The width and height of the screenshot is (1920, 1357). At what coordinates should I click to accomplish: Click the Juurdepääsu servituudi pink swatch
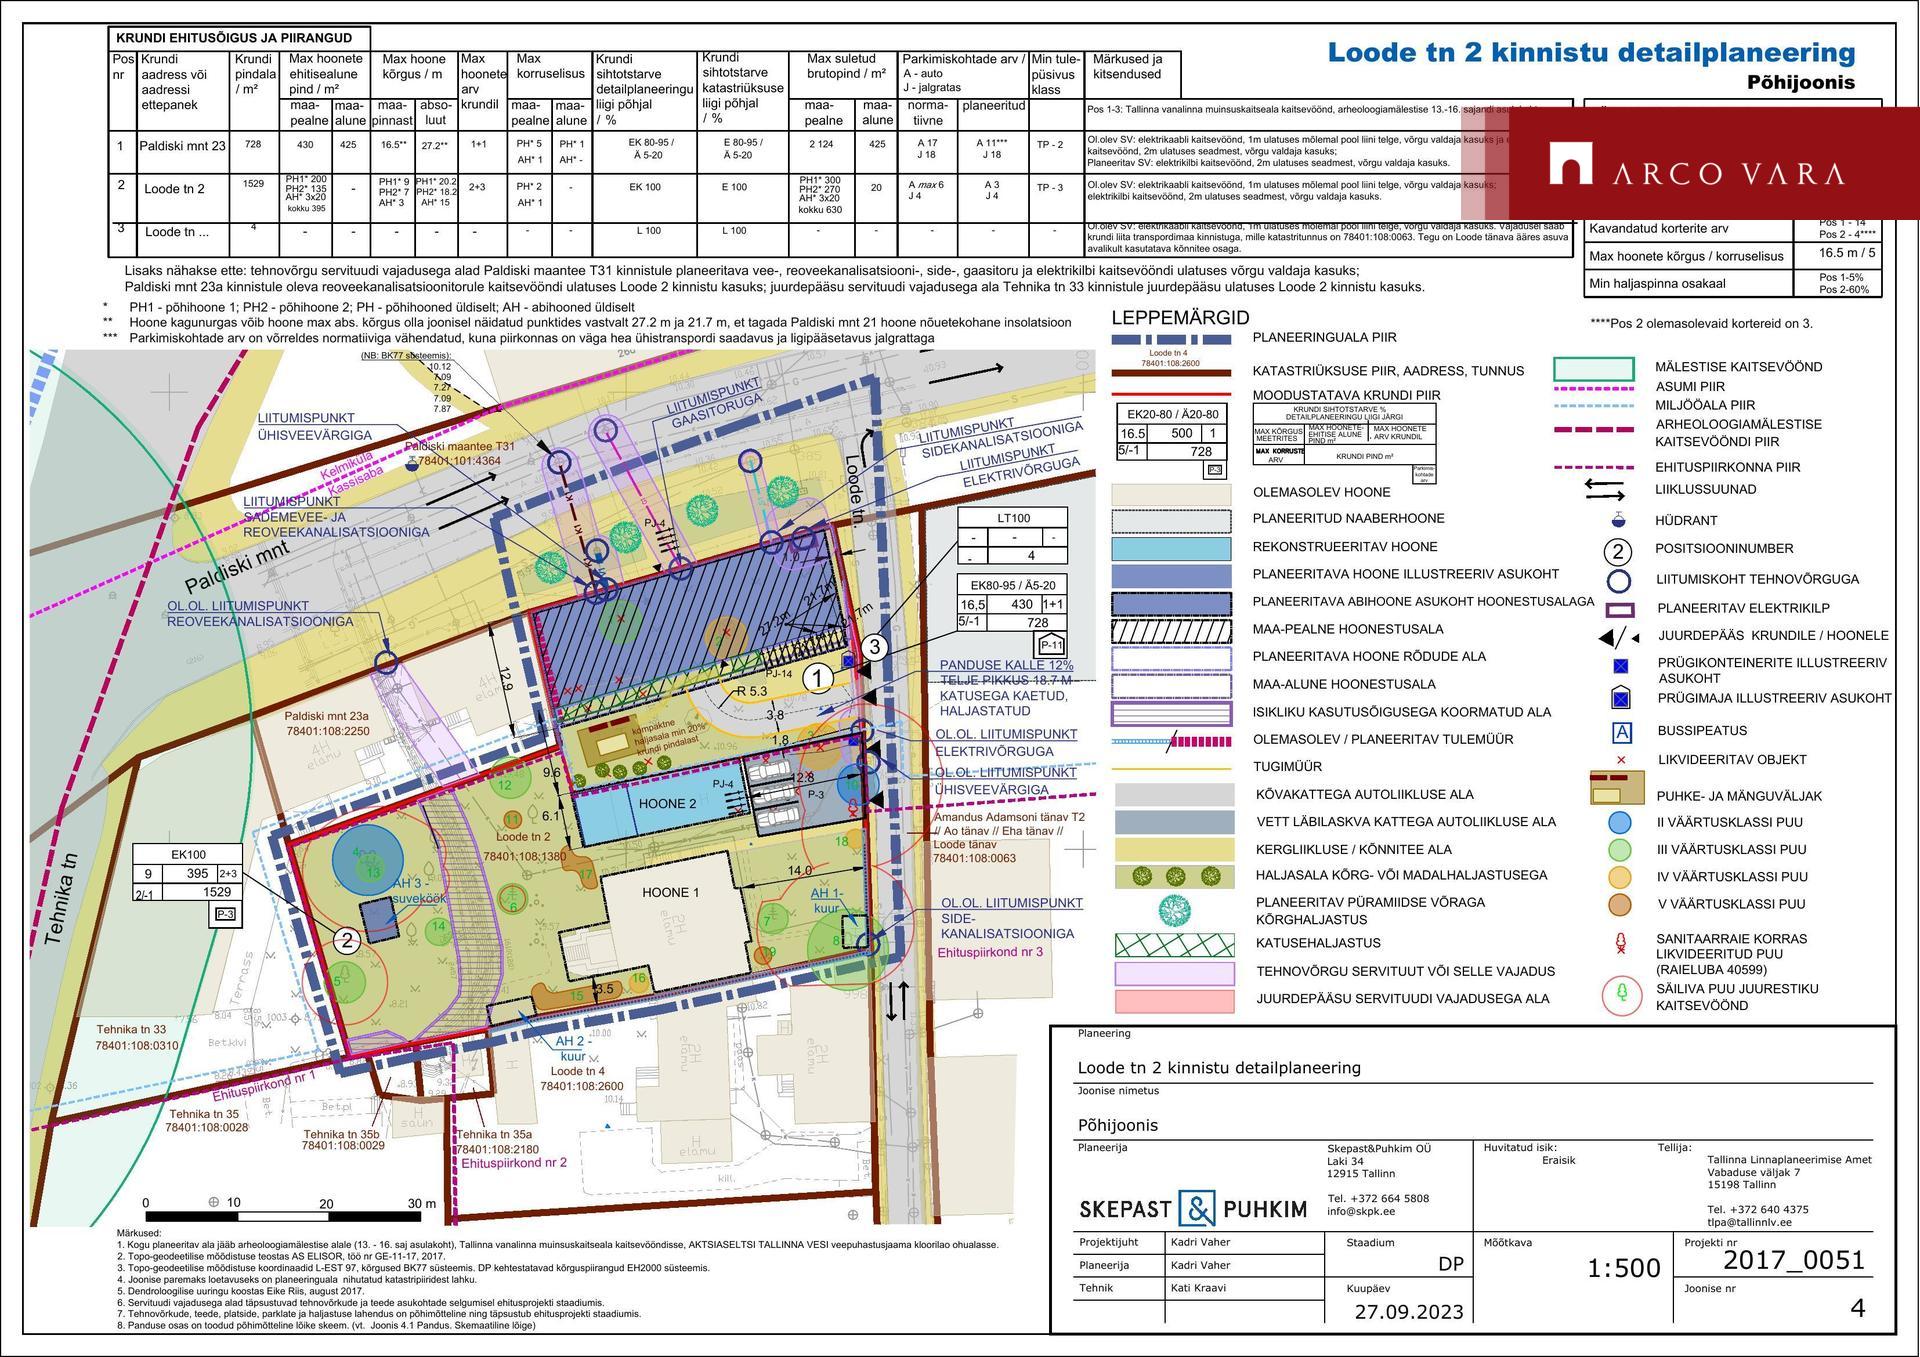coord(1174,1000)
